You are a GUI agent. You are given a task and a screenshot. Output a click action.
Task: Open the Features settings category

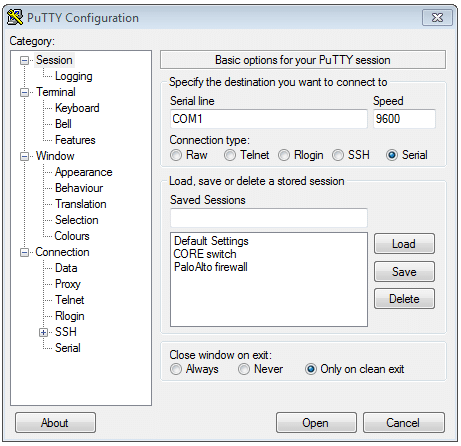coord(75,140)
